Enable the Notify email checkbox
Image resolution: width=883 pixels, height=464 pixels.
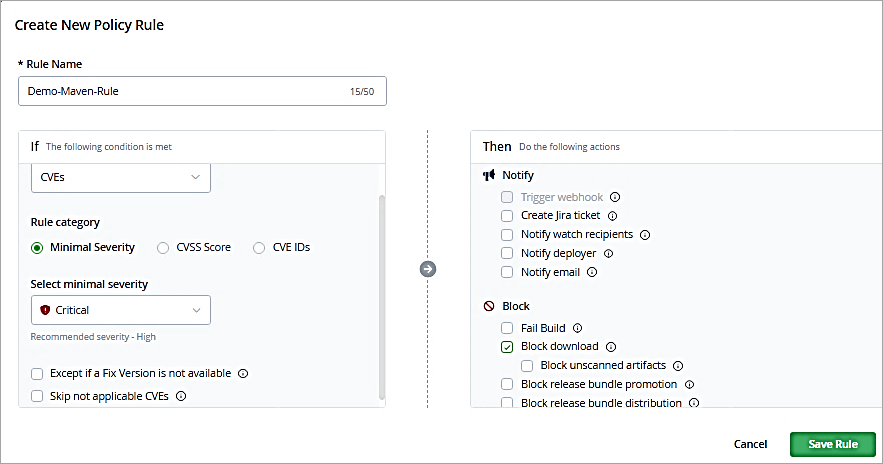[507, 273]
